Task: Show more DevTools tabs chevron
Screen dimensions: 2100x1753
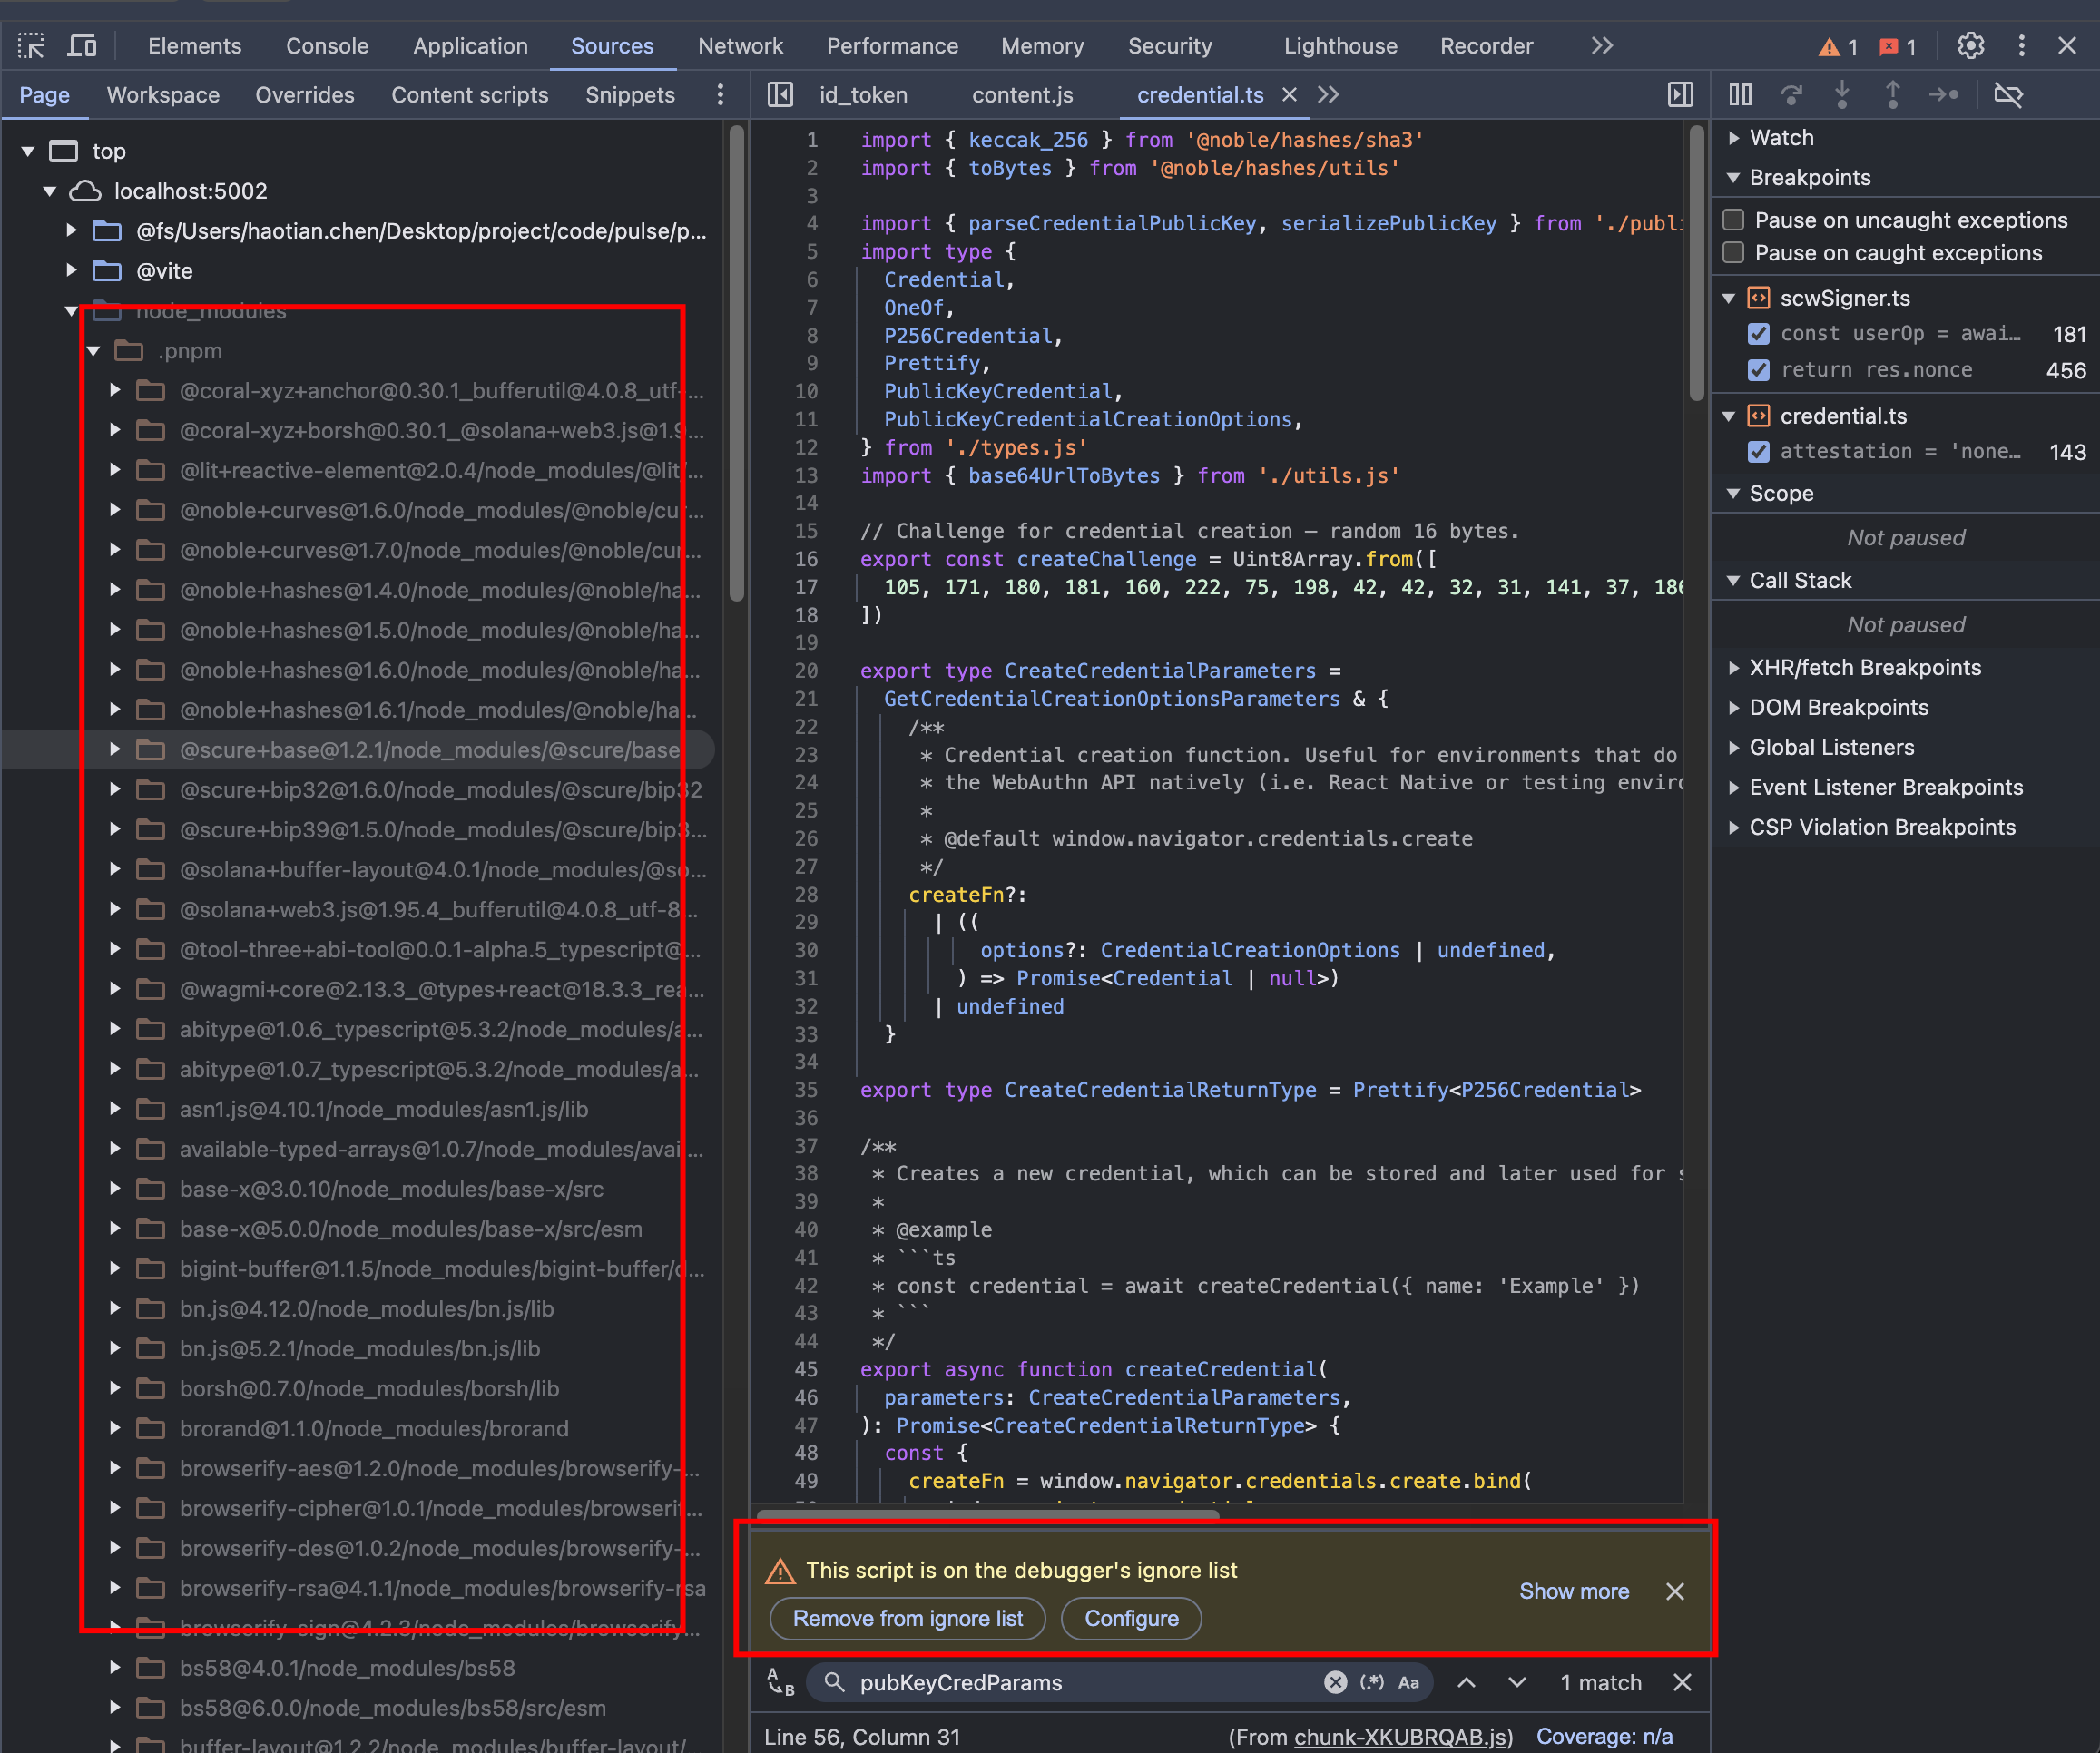Action: (1602, 46)
